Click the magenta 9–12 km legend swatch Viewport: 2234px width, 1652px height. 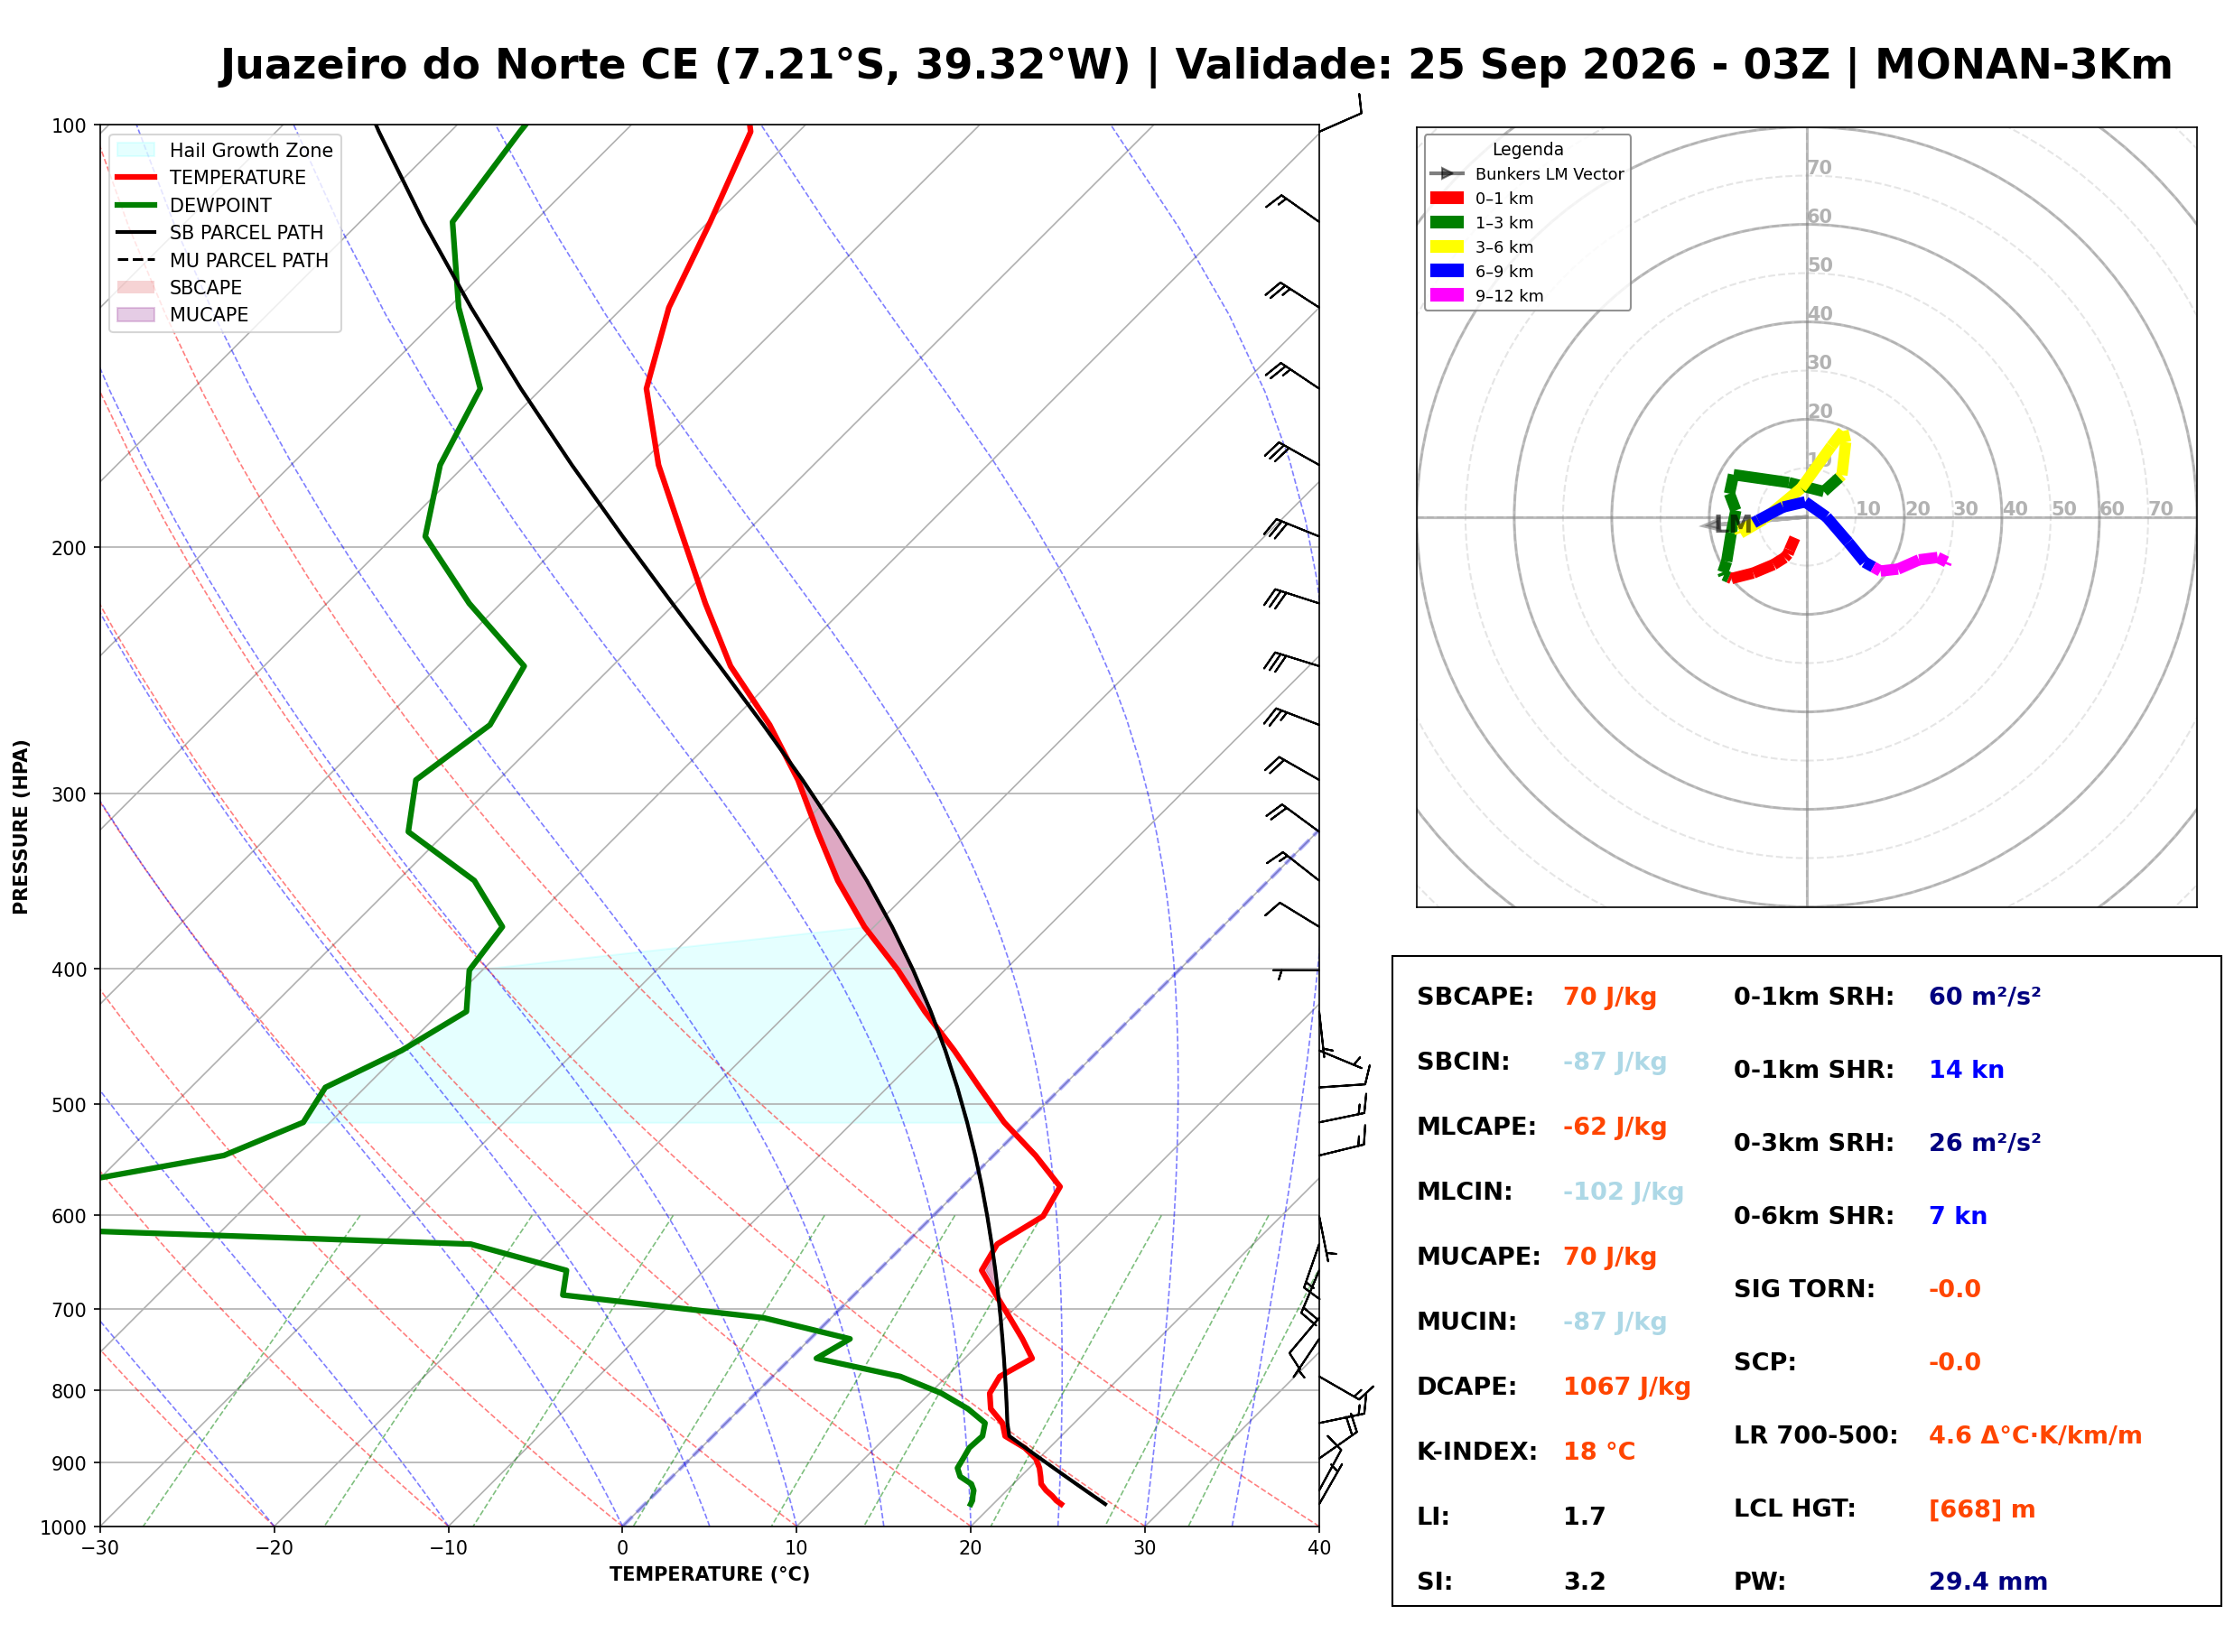[x=1446, y=295]
